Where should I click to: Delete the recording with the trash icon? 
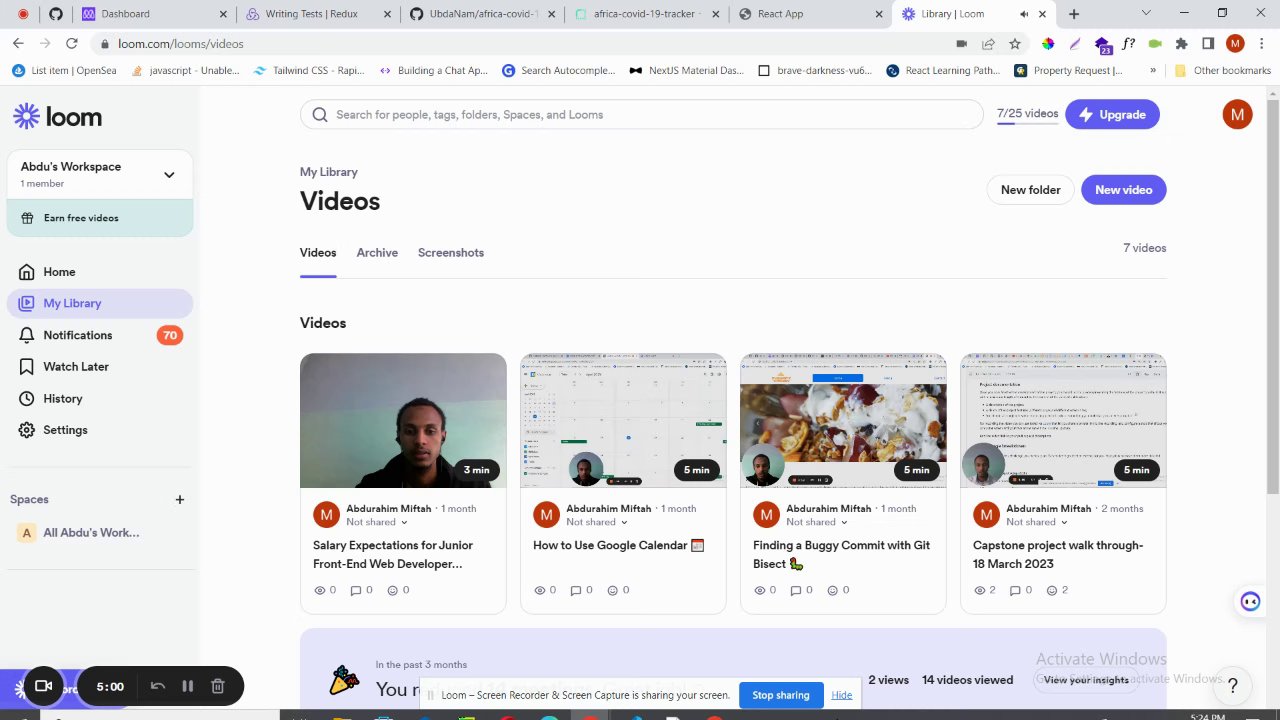[x=217, y=686]
